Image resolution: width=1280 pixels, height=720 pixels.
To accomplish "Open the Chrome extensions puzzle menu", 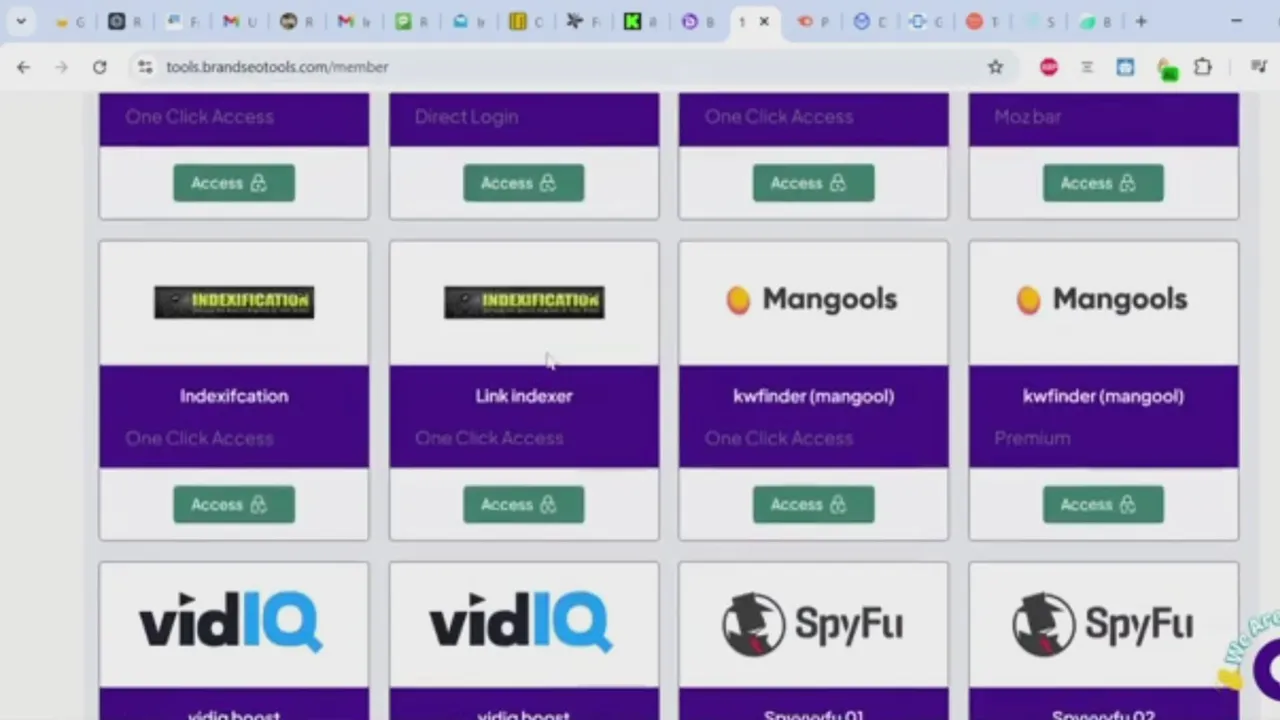I will [1203, 67].
